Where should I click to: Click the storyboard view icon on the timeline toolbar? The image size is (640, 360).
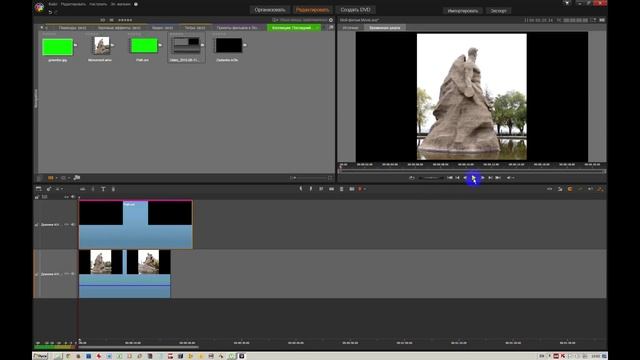(x=38, y=189)
